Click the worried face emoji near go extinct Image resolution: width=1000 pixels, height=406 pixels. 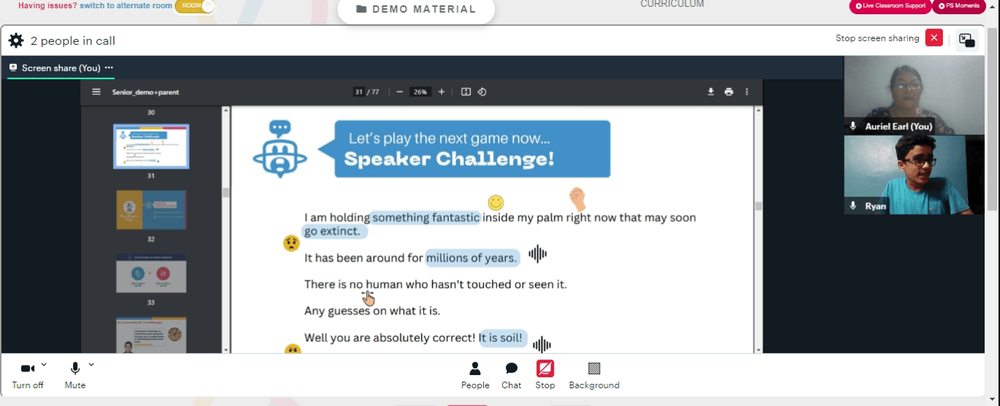click(x=291, y=243)
